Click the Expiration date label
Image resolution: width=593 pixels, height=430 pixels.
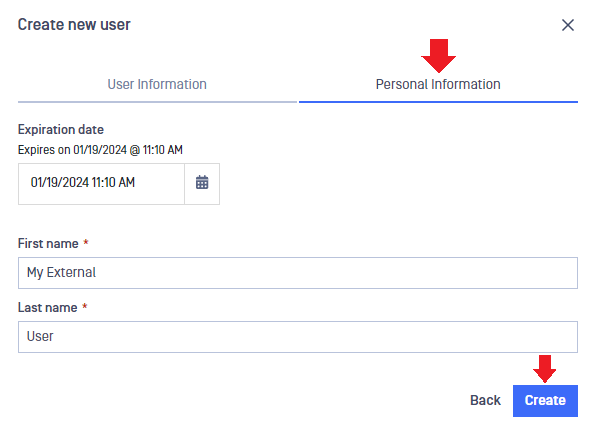pyautogui.click(x=61, y=130)
